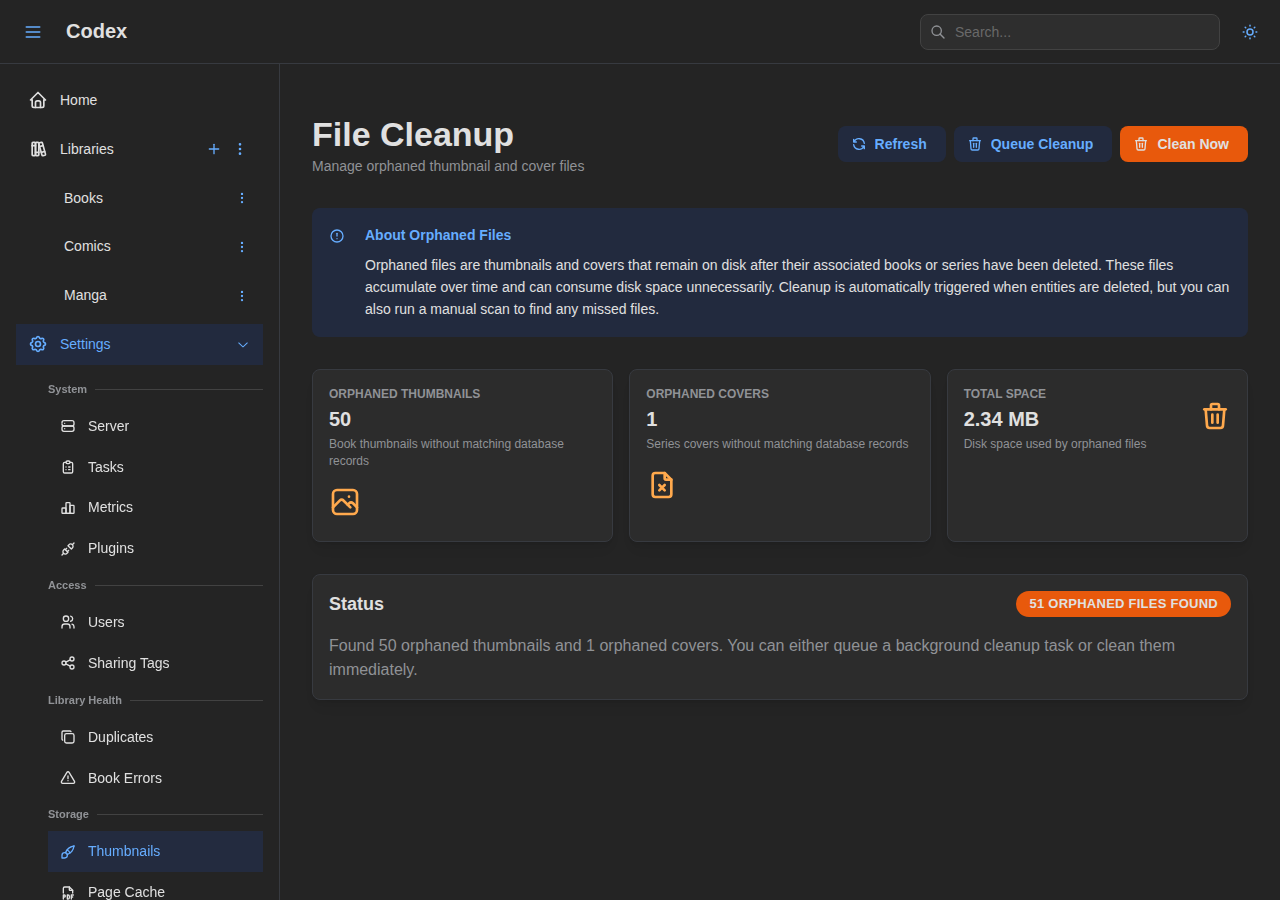Open the Thumbnails storage page
This screenshot has height=900, width=1280.
tap(124, 851)
